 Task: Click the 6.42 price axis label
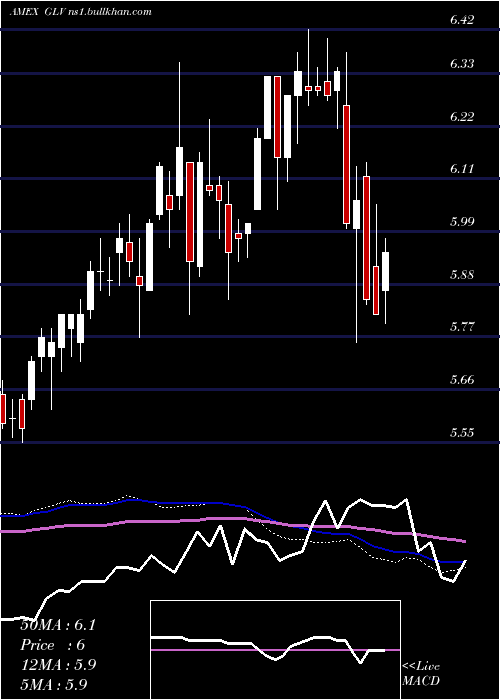pos(462,20)
